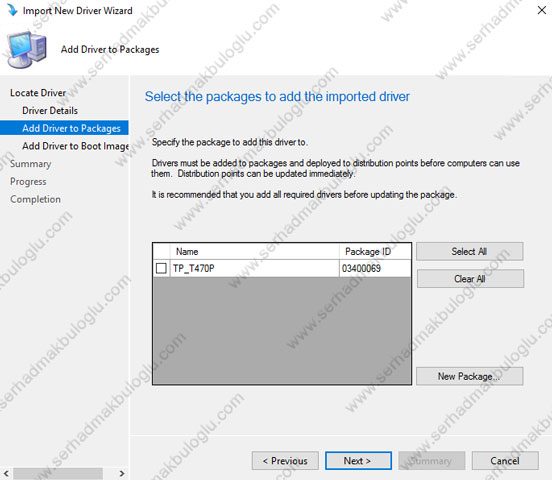The image size is (552, 480).
Task: Select the TP_T470P row name
Action: 194,268
